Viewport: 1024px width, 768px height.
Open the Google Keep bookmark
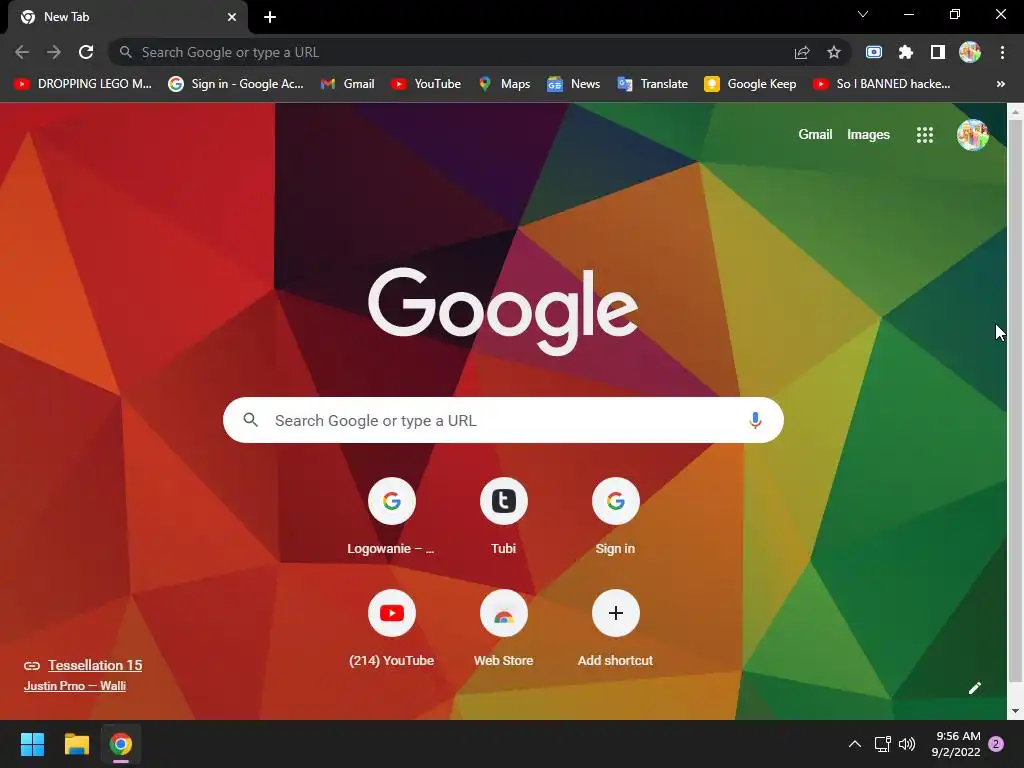750,84
